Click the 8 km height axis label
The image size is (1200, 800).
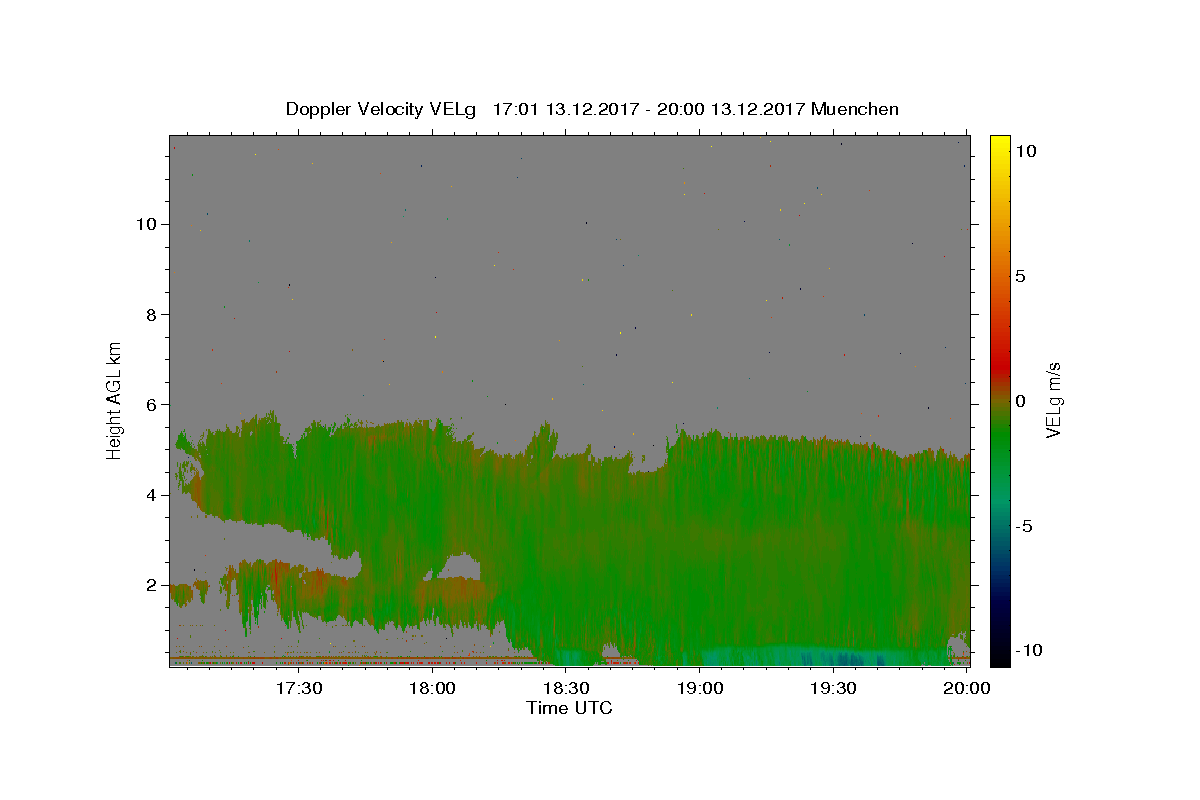153,314
